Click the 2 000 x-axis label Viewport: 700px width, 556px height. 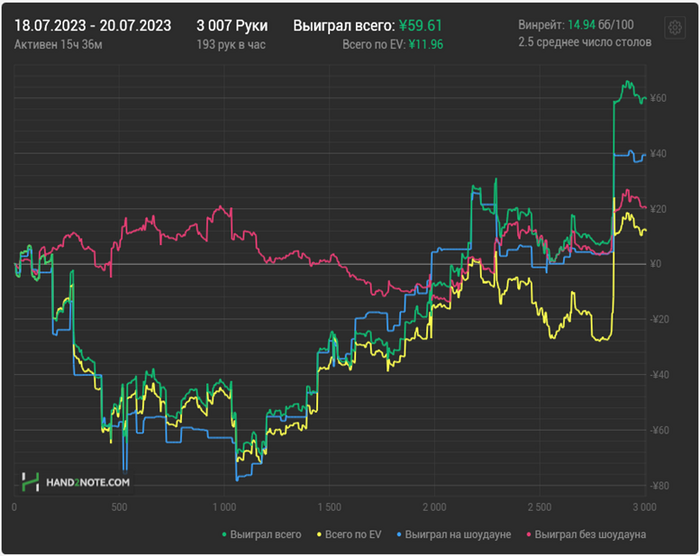point(434,507)
